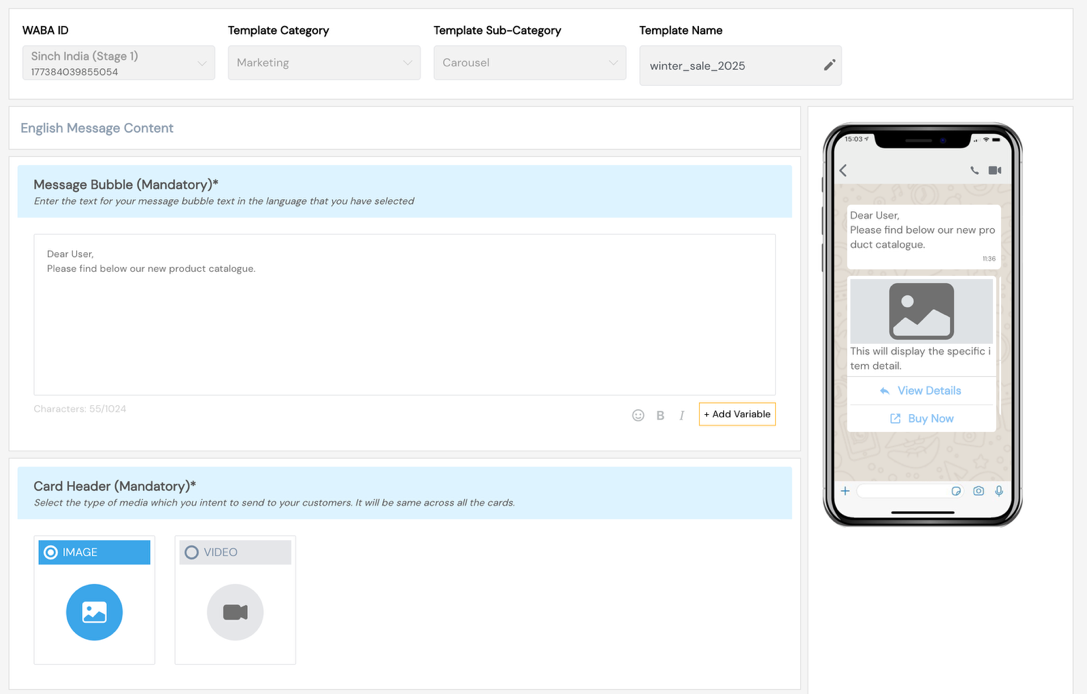This screenshot has width=1087, height=694.
Task: Click the grey video camera circle icon
Action: 235,612
